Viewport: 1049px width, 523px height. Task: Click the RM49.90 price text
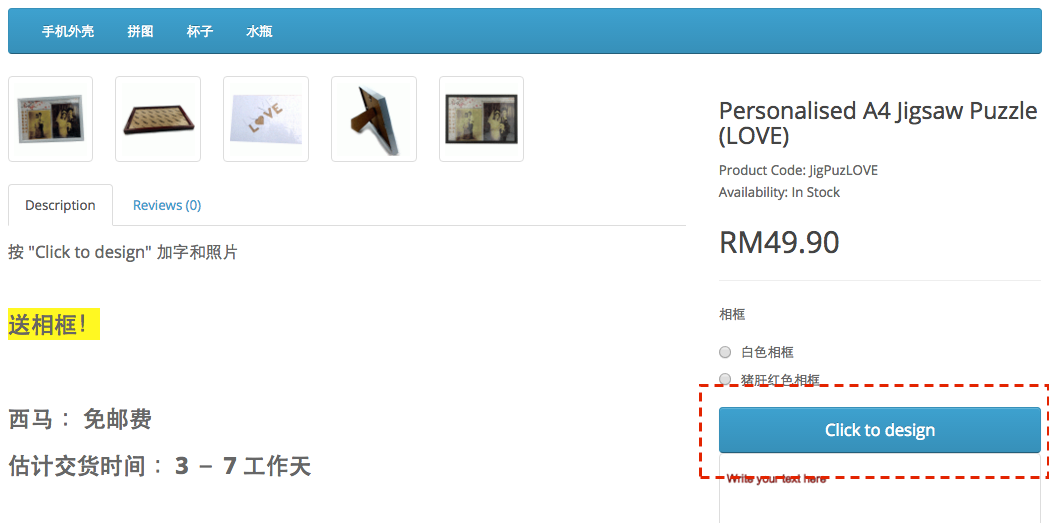click(779, 242)
